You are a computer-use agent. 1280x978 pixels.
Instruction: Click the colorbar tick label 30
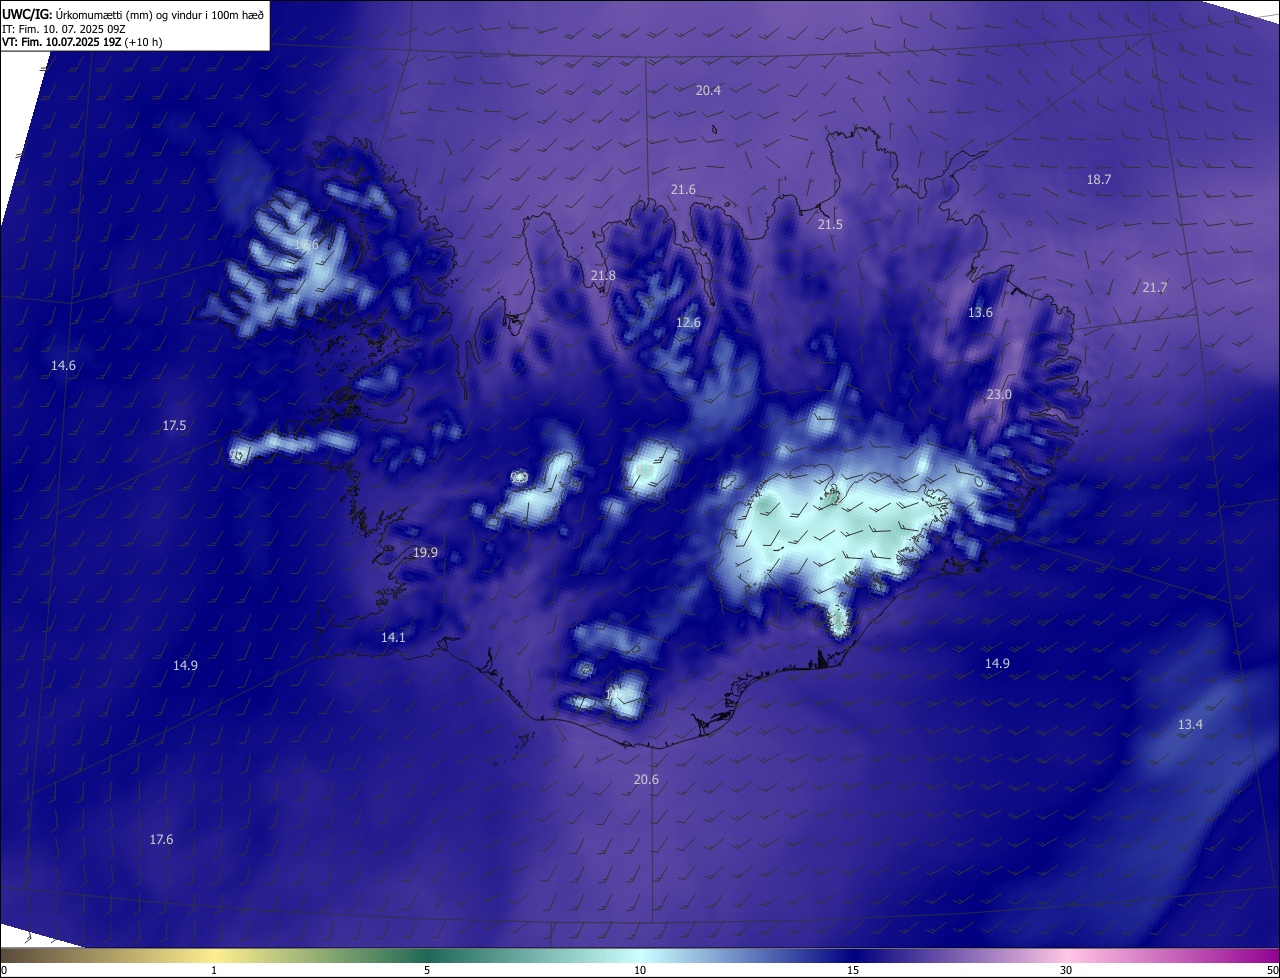point(1066,971)
